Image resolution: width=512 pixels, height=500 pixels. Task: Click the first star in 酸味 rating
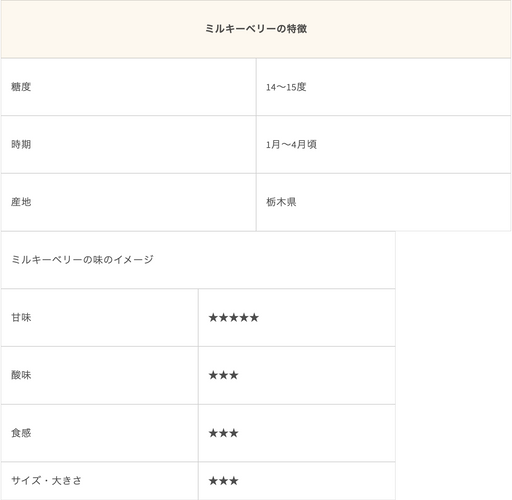click(x=213, y=375)
